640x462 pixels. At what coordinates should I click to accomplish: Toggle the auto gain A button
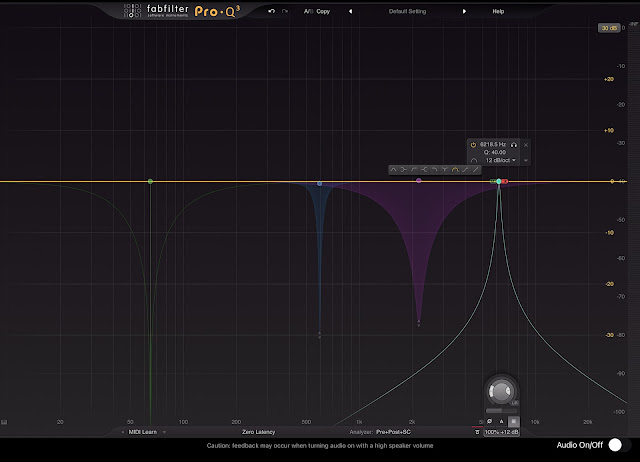pyautogui.click(x=502, y=421)
